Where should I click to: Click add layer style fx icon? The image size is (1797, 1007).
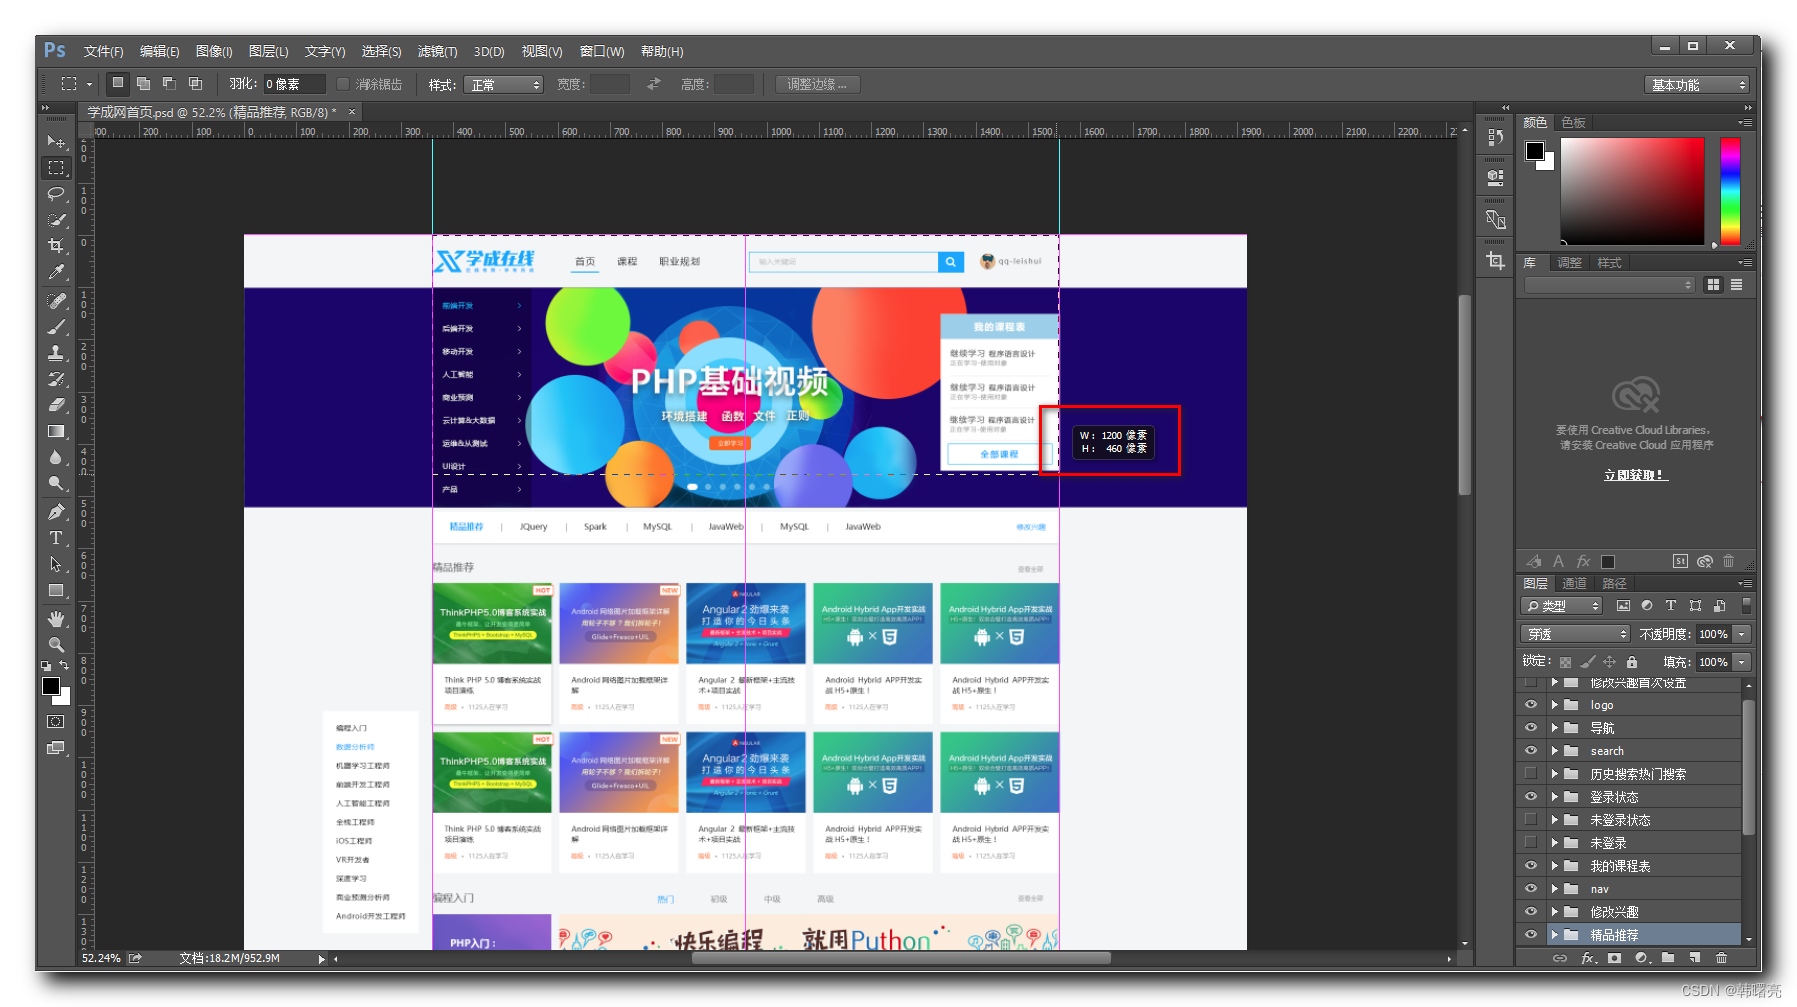[1588, 958]
